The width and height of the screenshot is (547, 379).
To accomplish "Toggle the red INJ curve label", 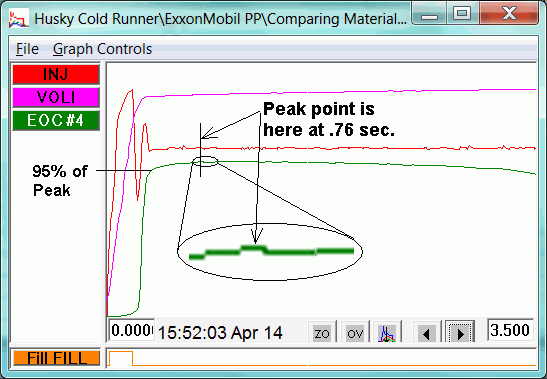I will 56,74.
